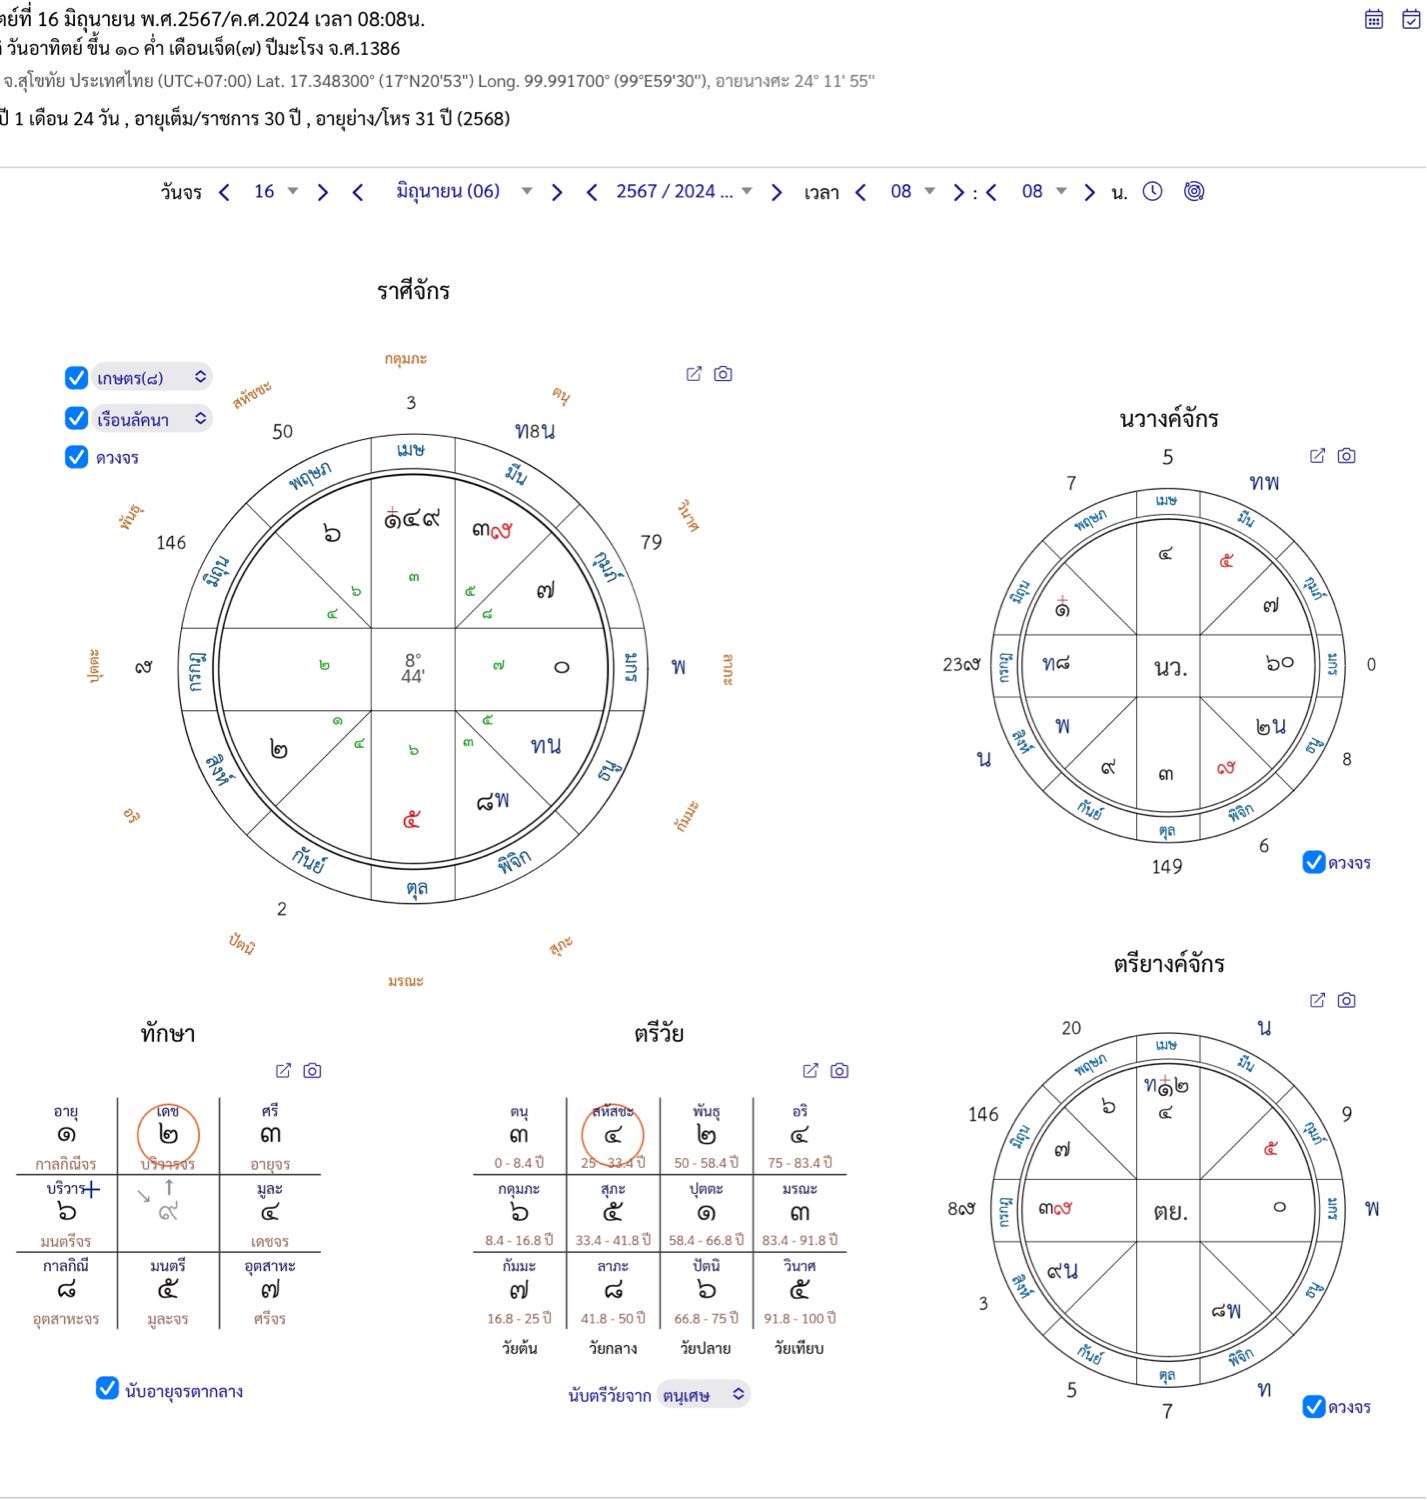The width and height of the screenshot is (1427, 1500).
Task: Open the นับตรีวัยจาก ตนุเศษ dropdown
Action: [704, 1394]
